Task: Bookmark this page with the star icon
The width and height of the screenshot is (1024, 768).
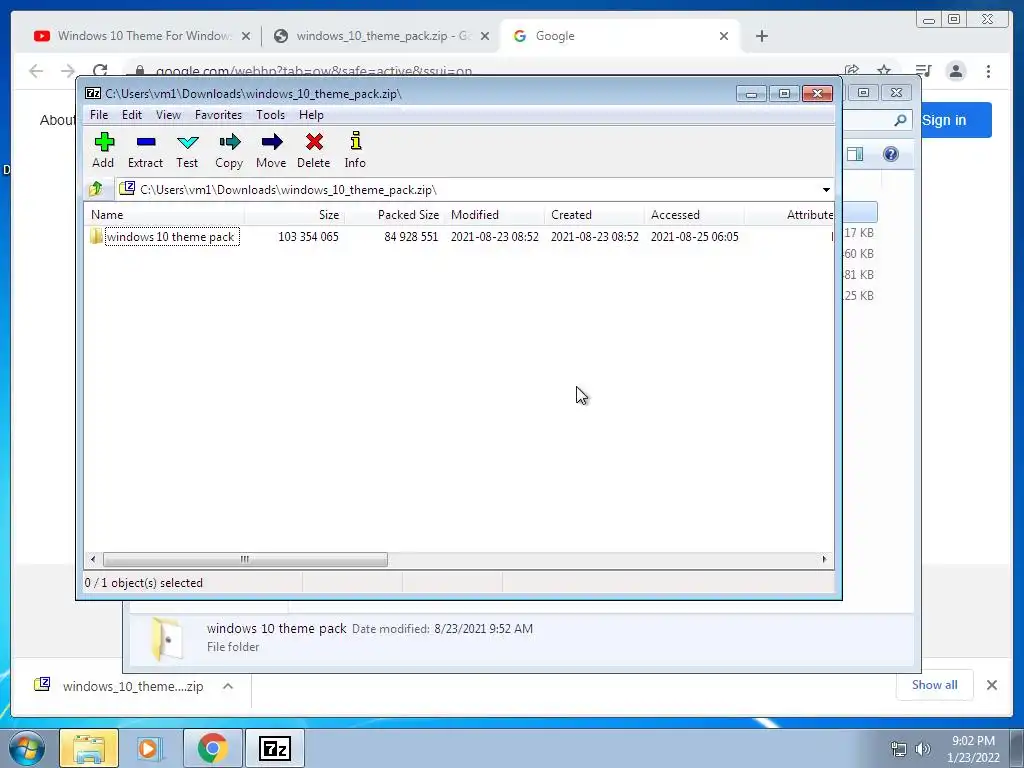Action: coord(884,71)
